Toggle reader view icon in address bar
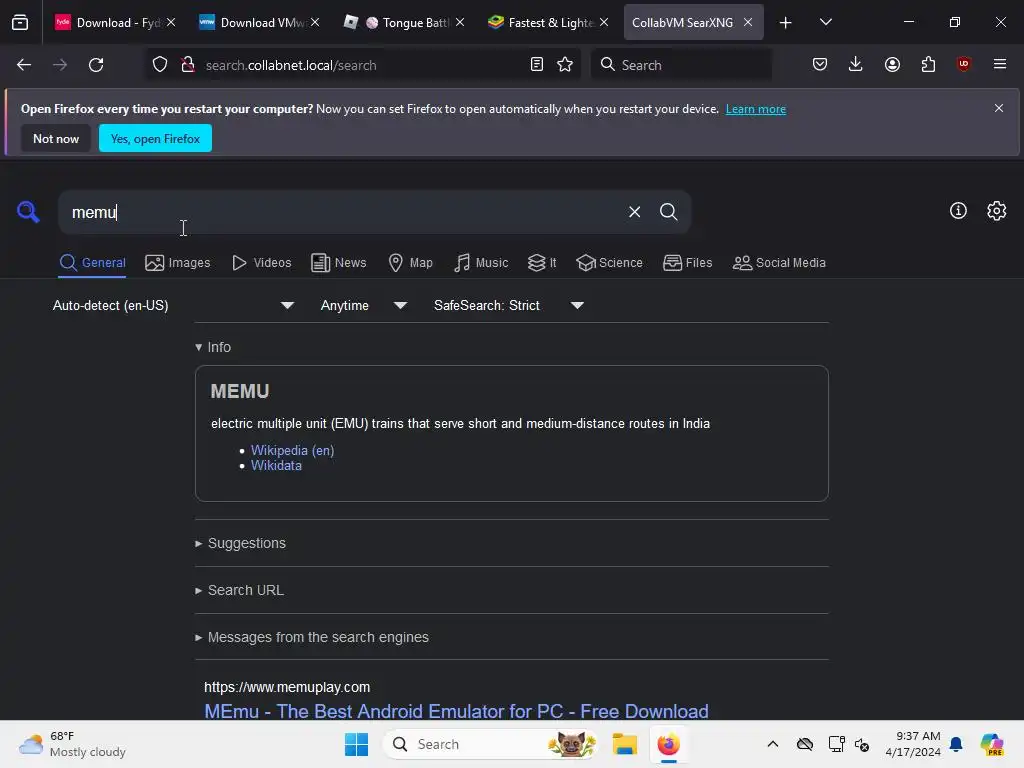 (536, 65)
